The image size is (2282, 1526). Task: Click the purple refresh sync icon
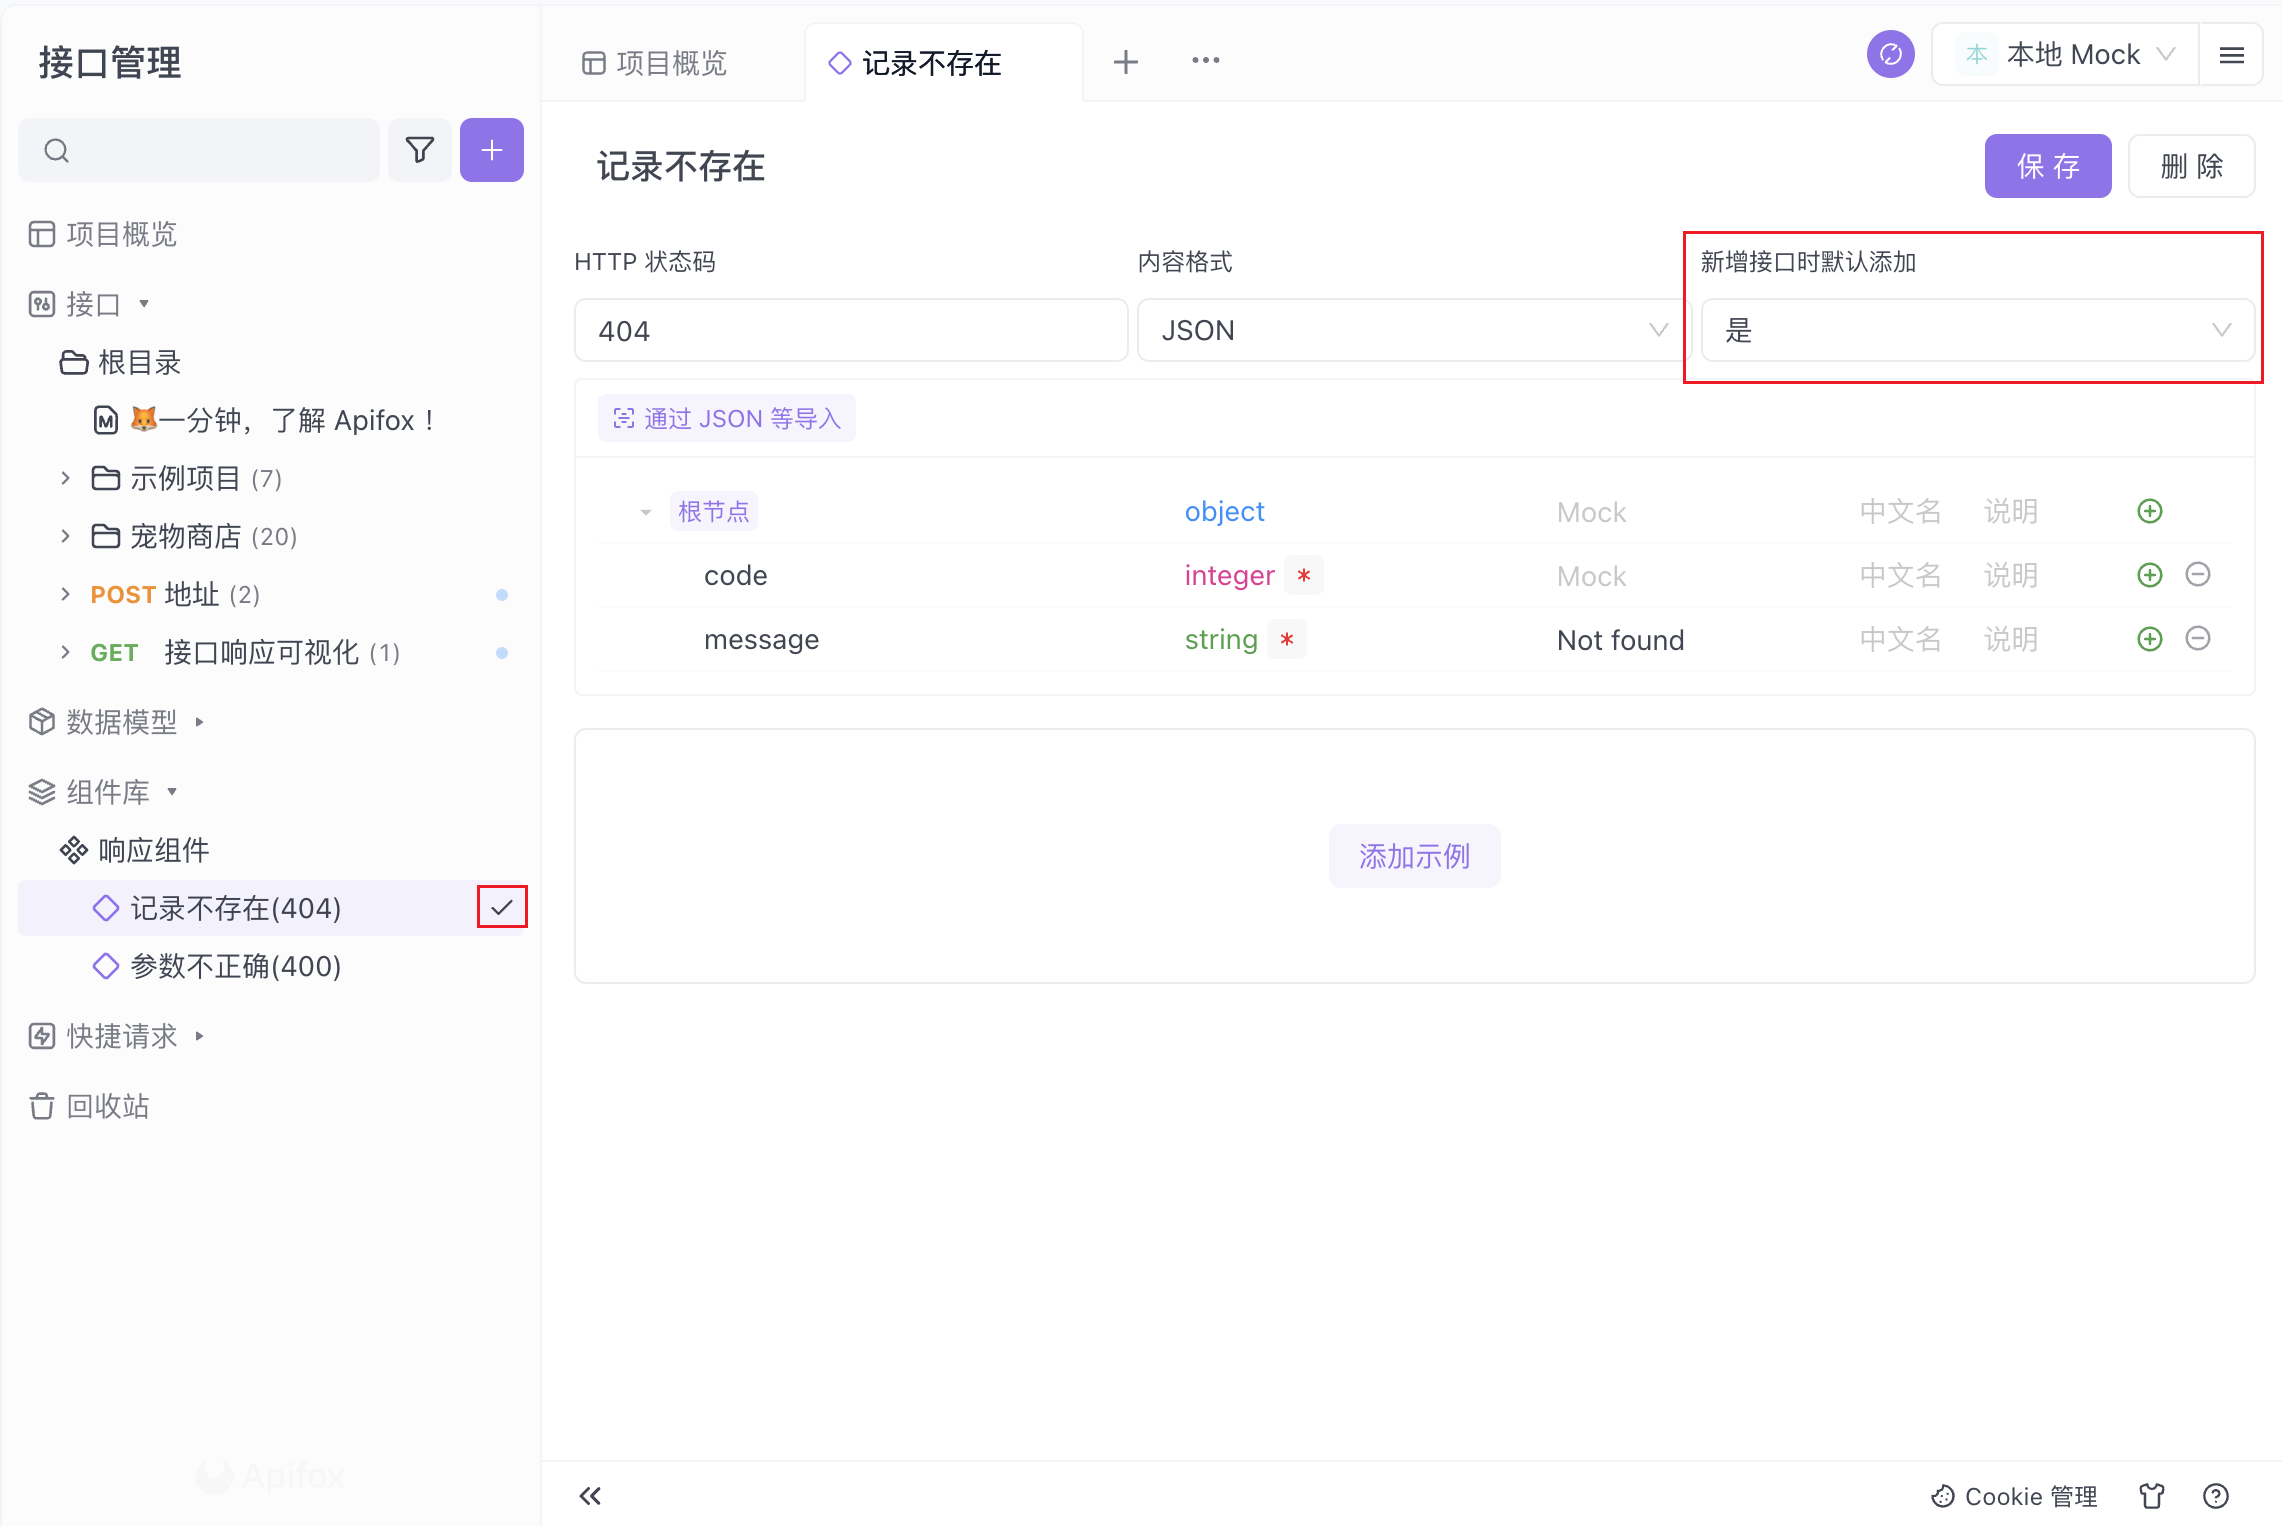tap(1890, 54)
